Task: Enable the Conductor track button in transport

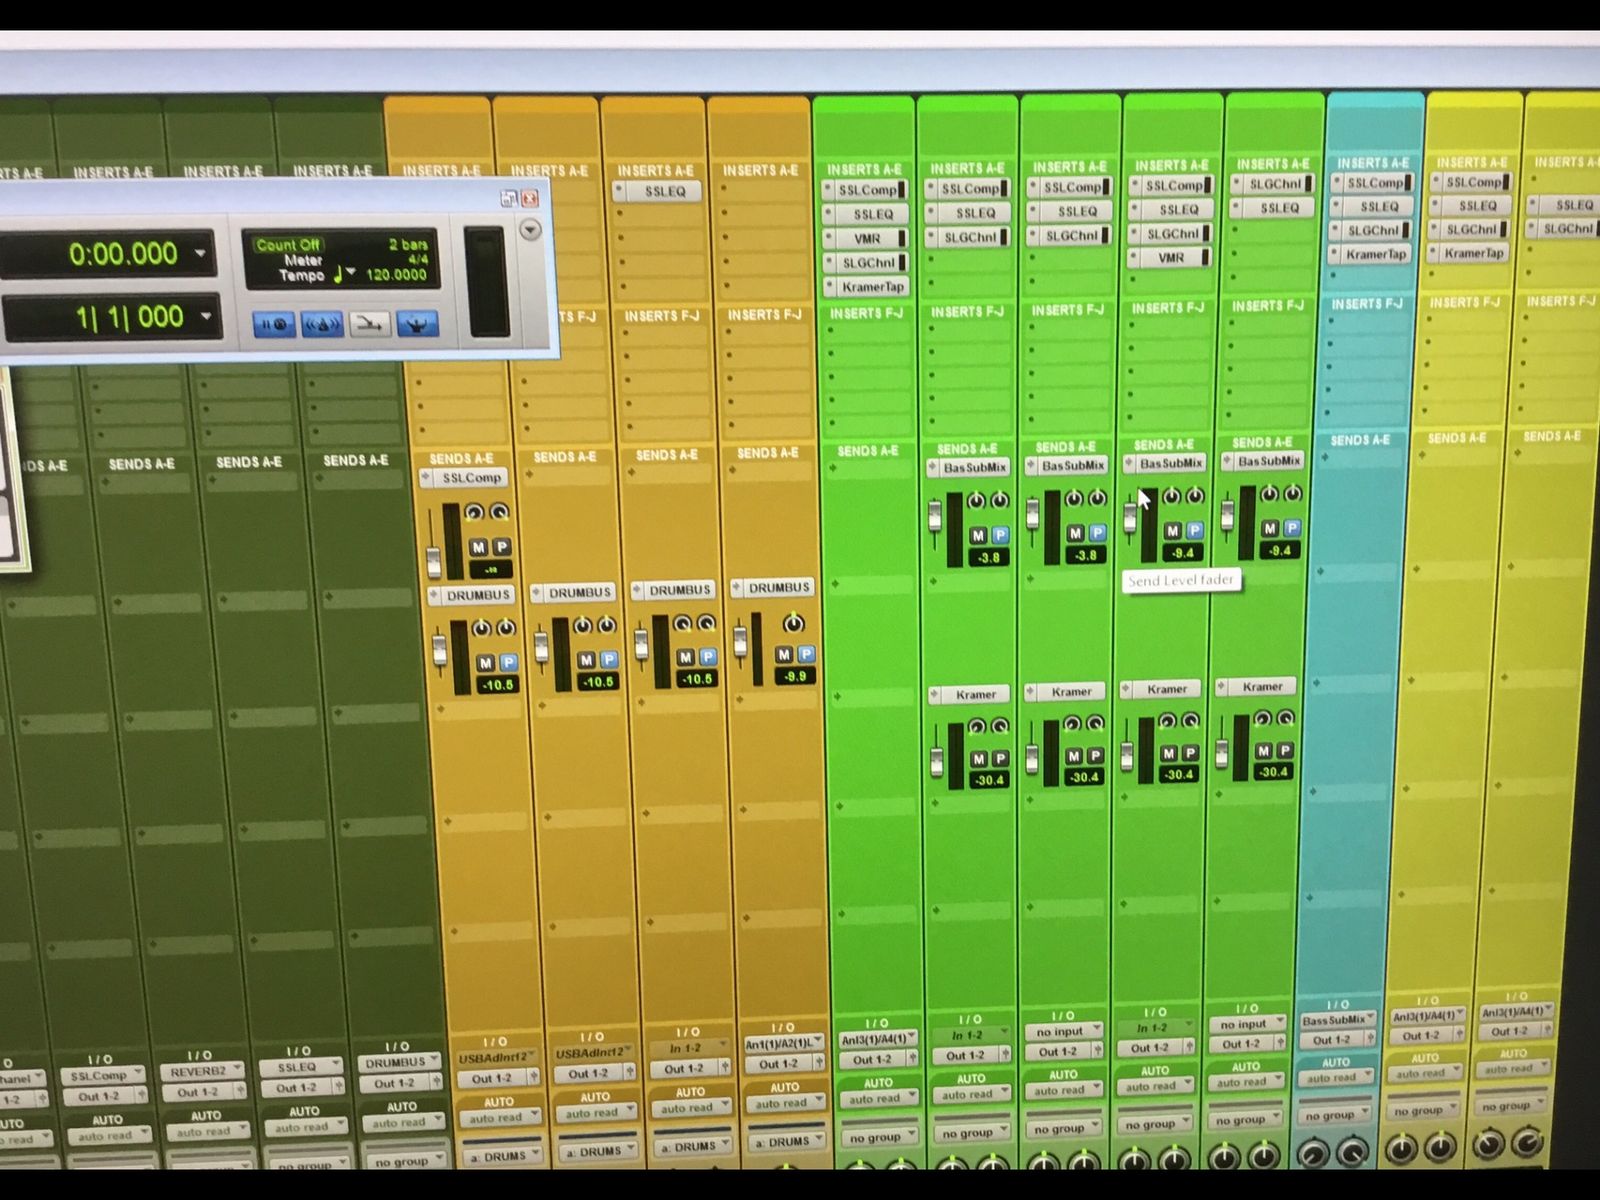Action: coord(416,323)
